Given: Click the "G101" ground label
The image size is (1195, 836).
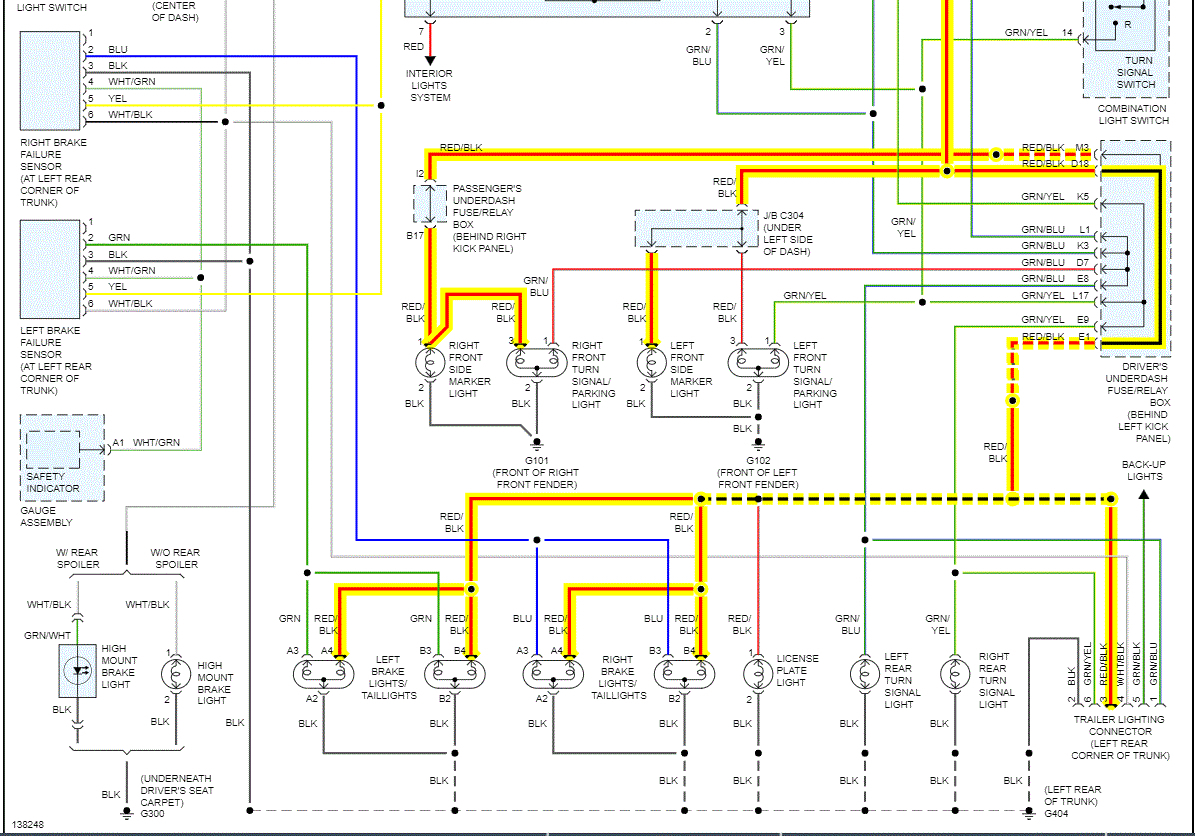Looking at the screenshot, I should 537,460.
